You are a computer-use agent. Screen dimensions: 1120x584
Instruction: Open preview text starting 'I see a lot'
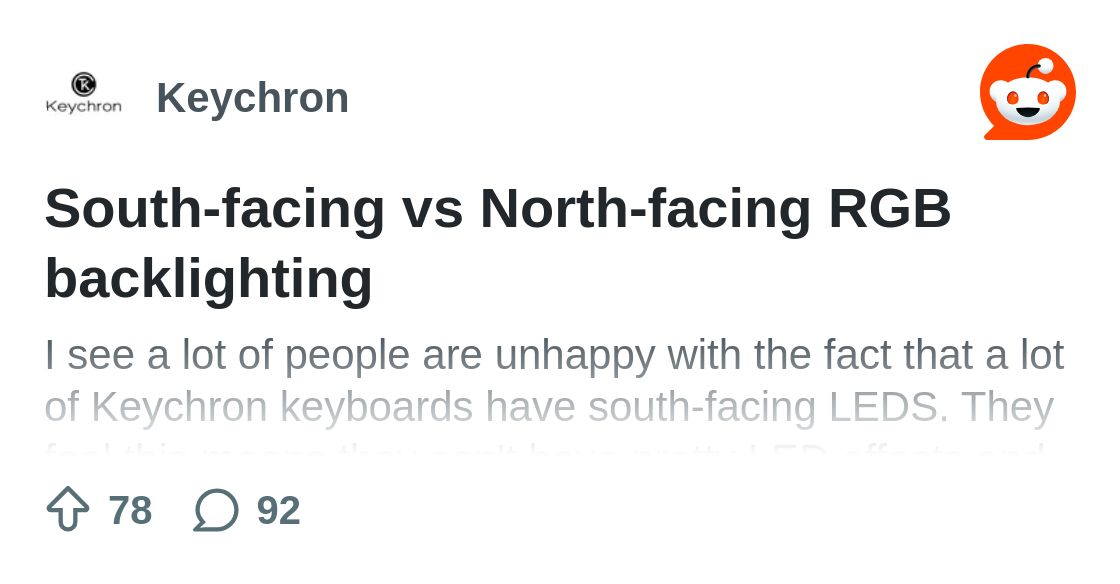coord(554,355)
